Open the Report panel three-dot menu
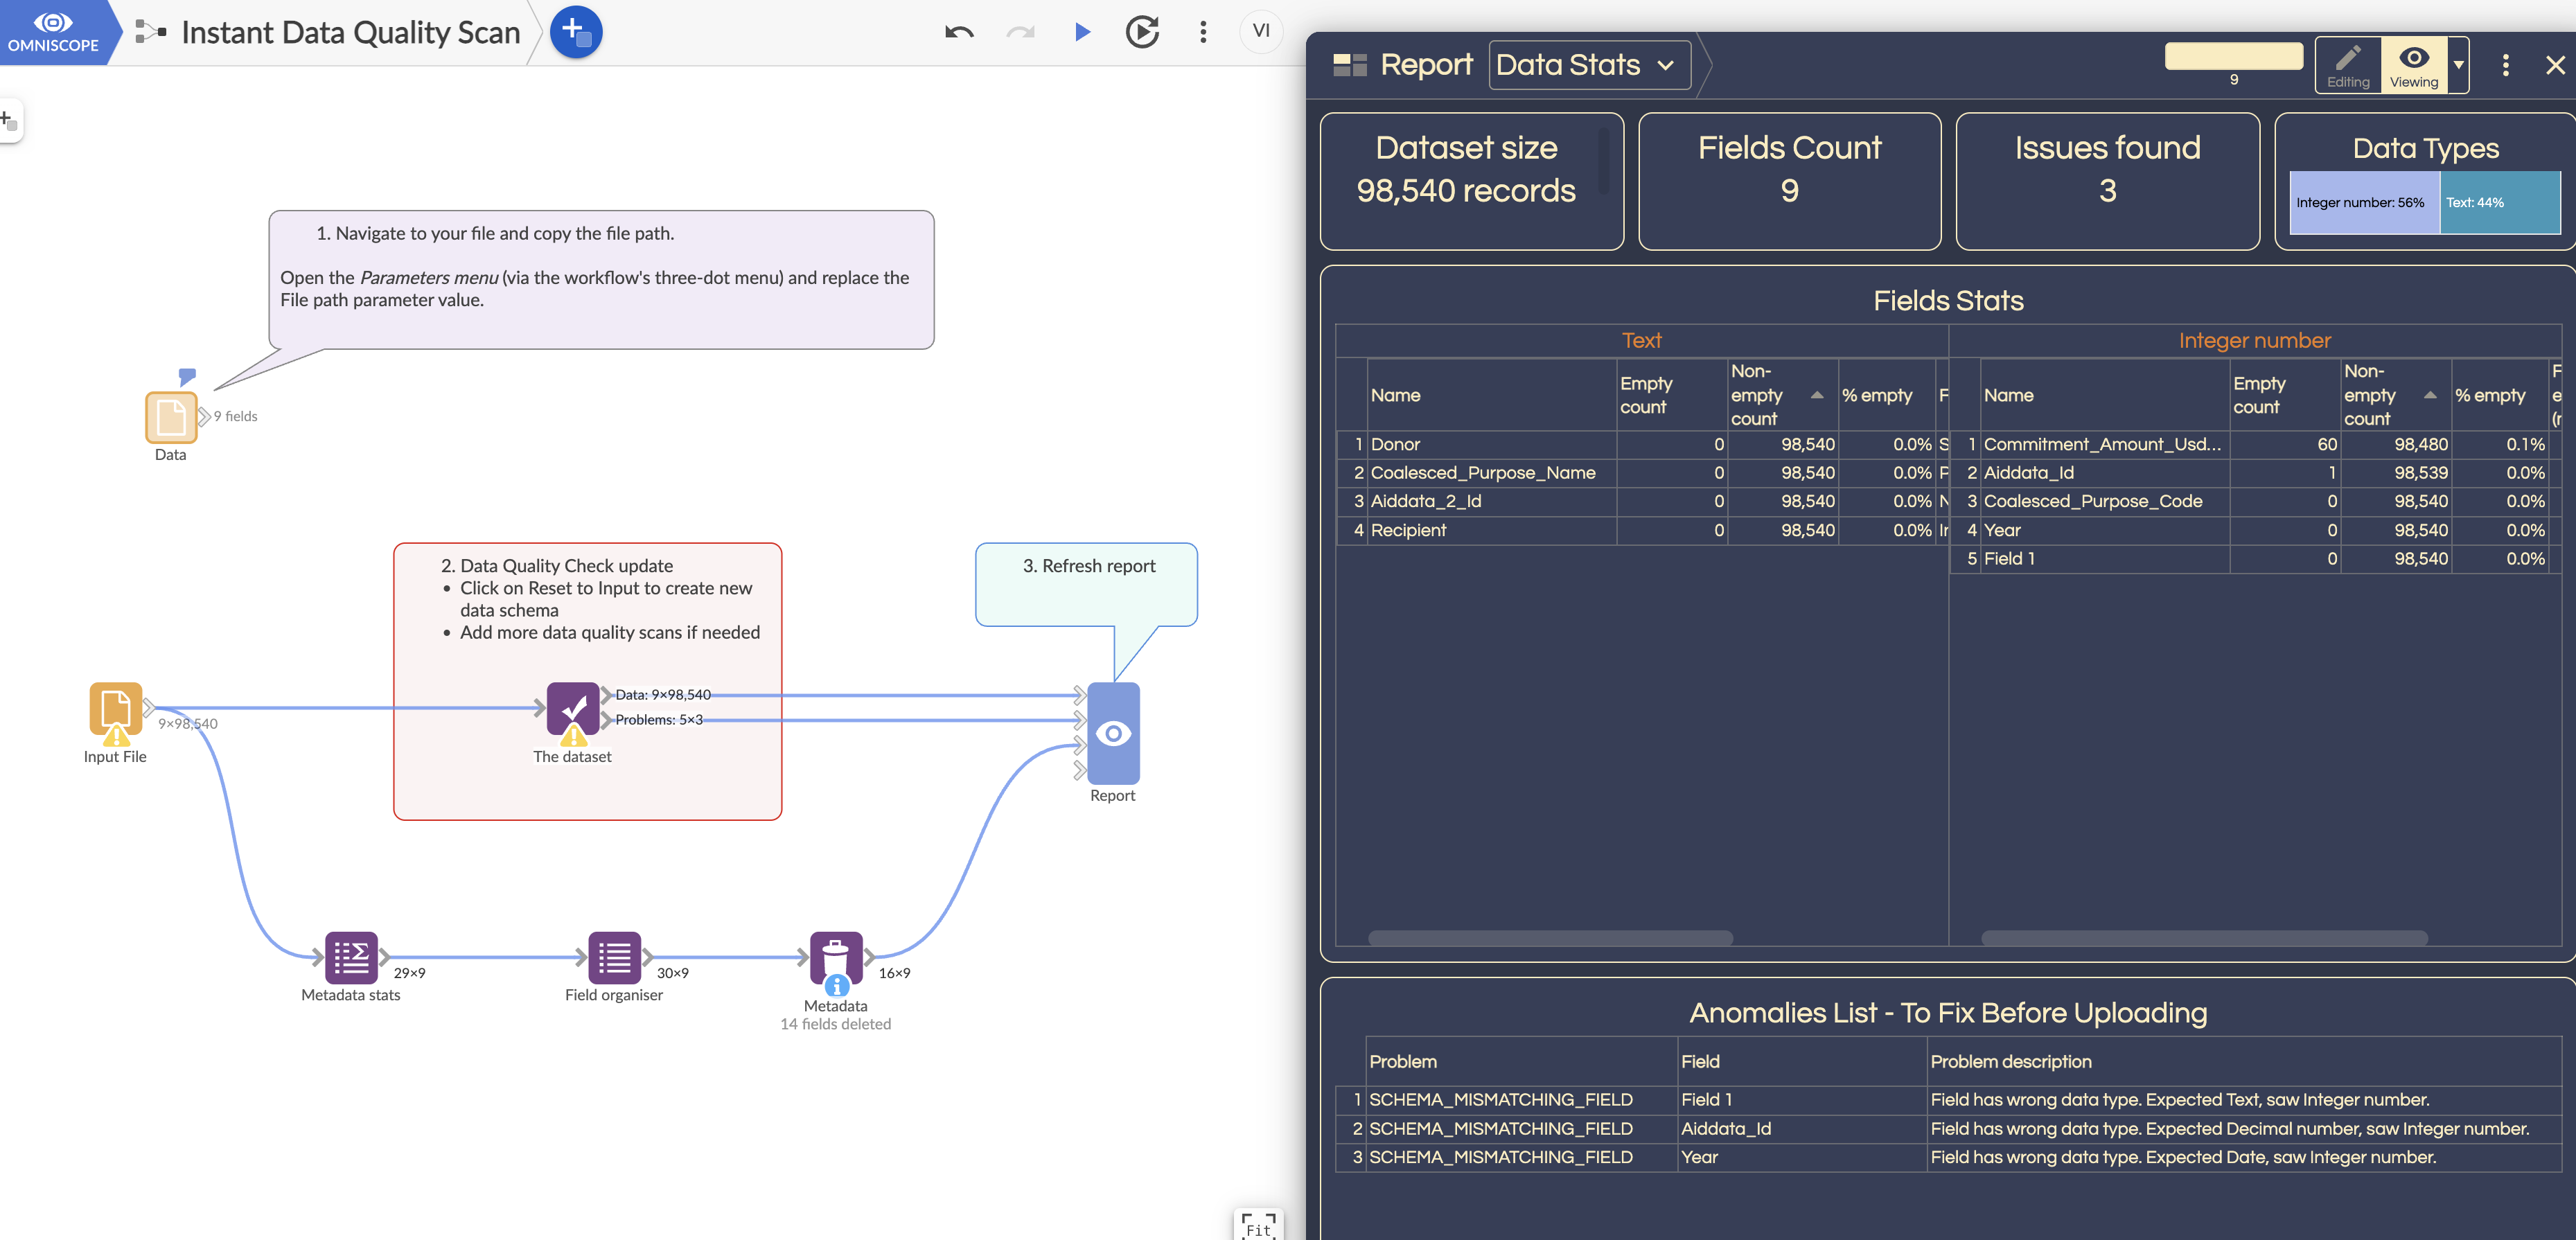The image size is (2576, 1240). click(2505, 65)
